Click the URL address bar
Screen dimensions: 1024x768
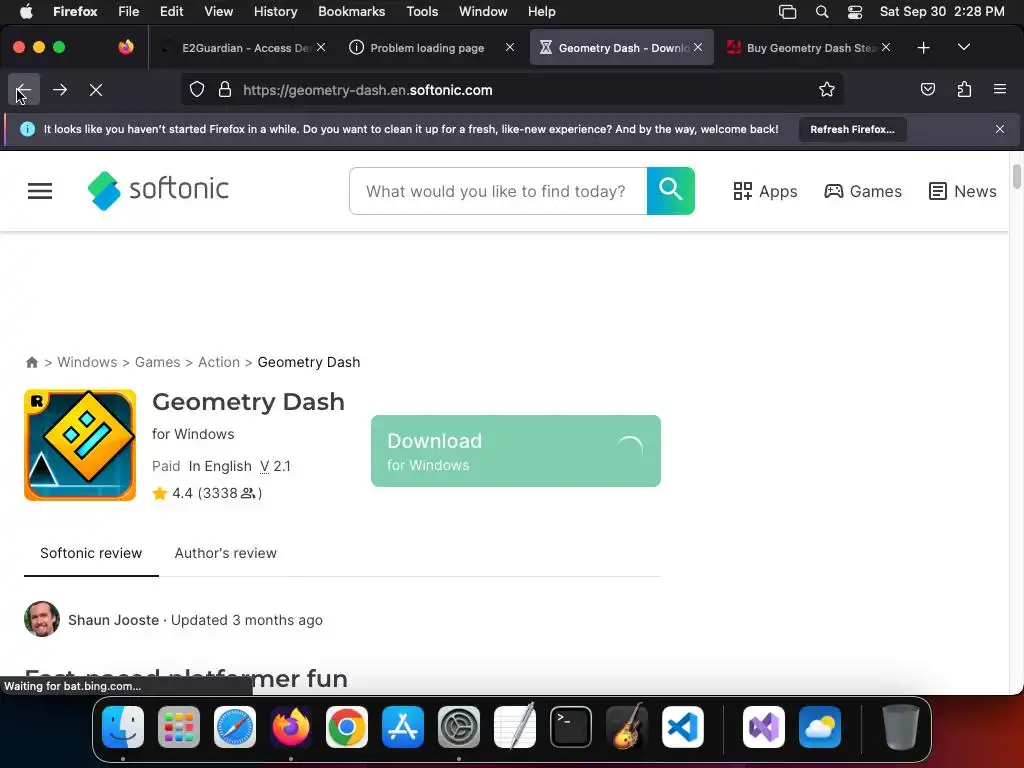pos(511,89)
